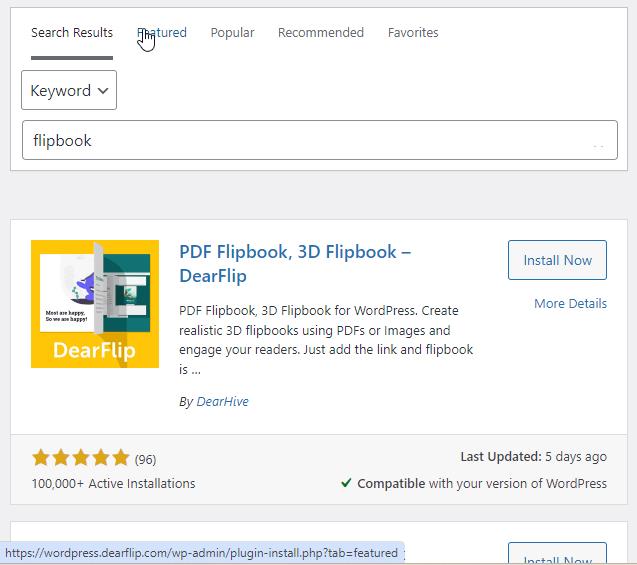Screen dimensions: 637x565
Task: Click the fifth gold rating star
Action: (120, 458)
